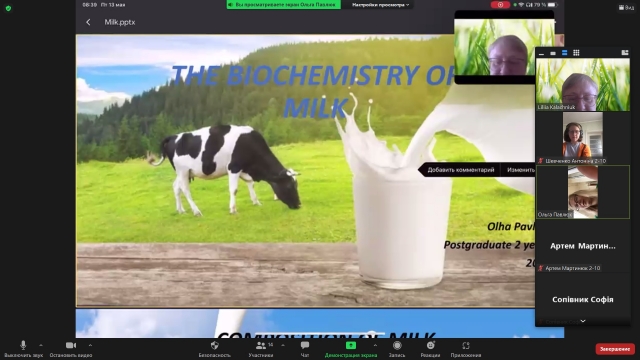Click the green encryption shield icon
The width and height of the screenshot is (640, 360).
pos(8,8)
